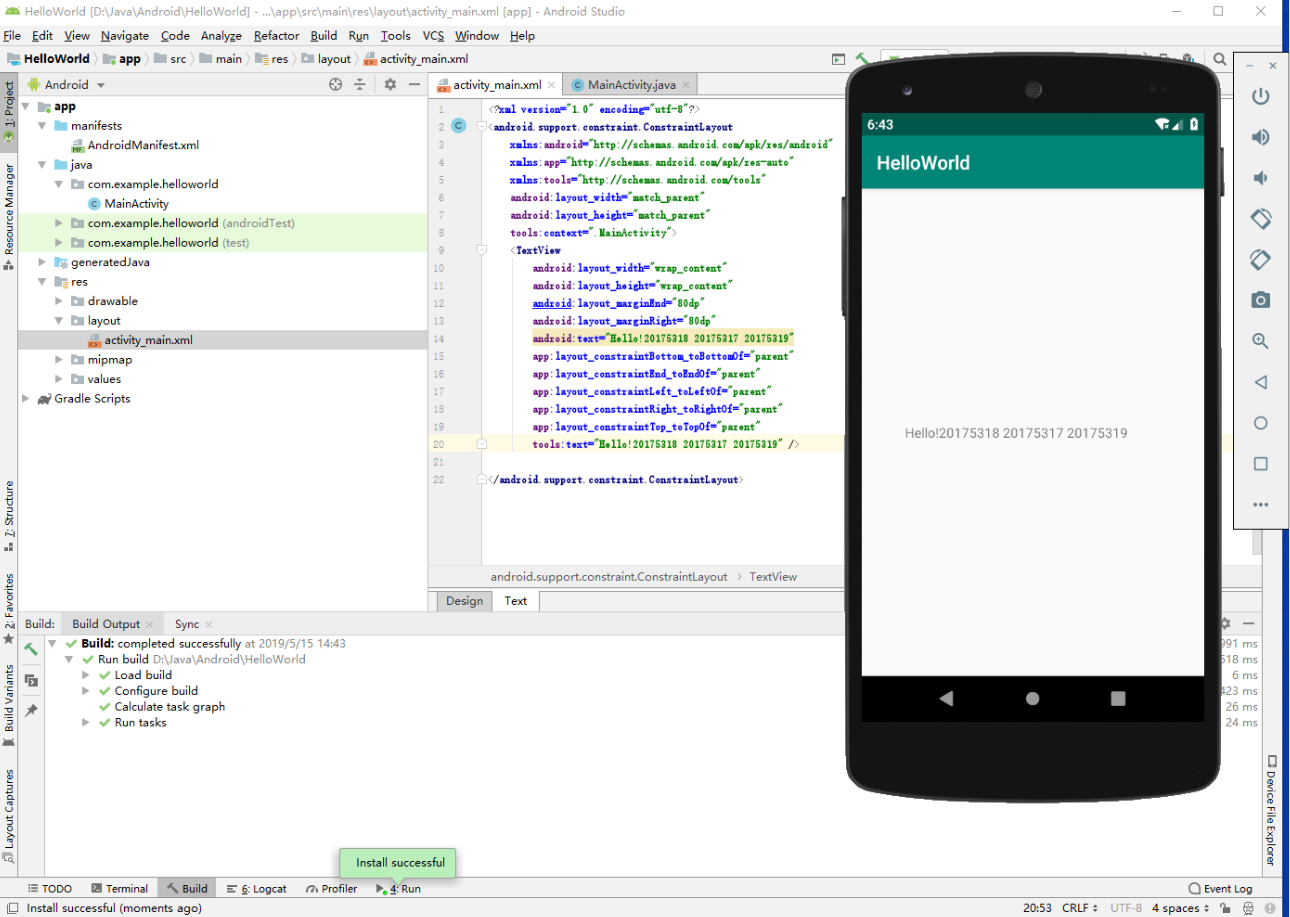Viewport: 1290px width, 917px height.
Task: Open Build panel settings gear
Action: [1224, 623]
